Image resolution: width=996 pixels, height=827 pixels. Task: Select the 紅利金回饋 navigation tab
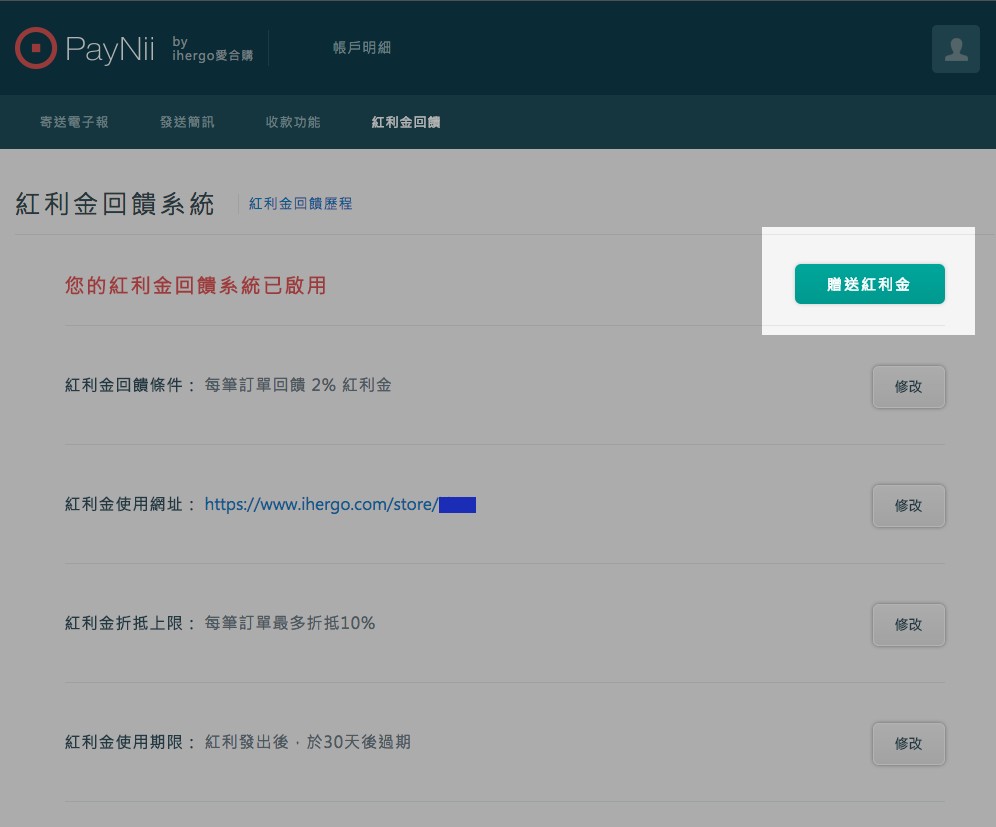point(406,122)
